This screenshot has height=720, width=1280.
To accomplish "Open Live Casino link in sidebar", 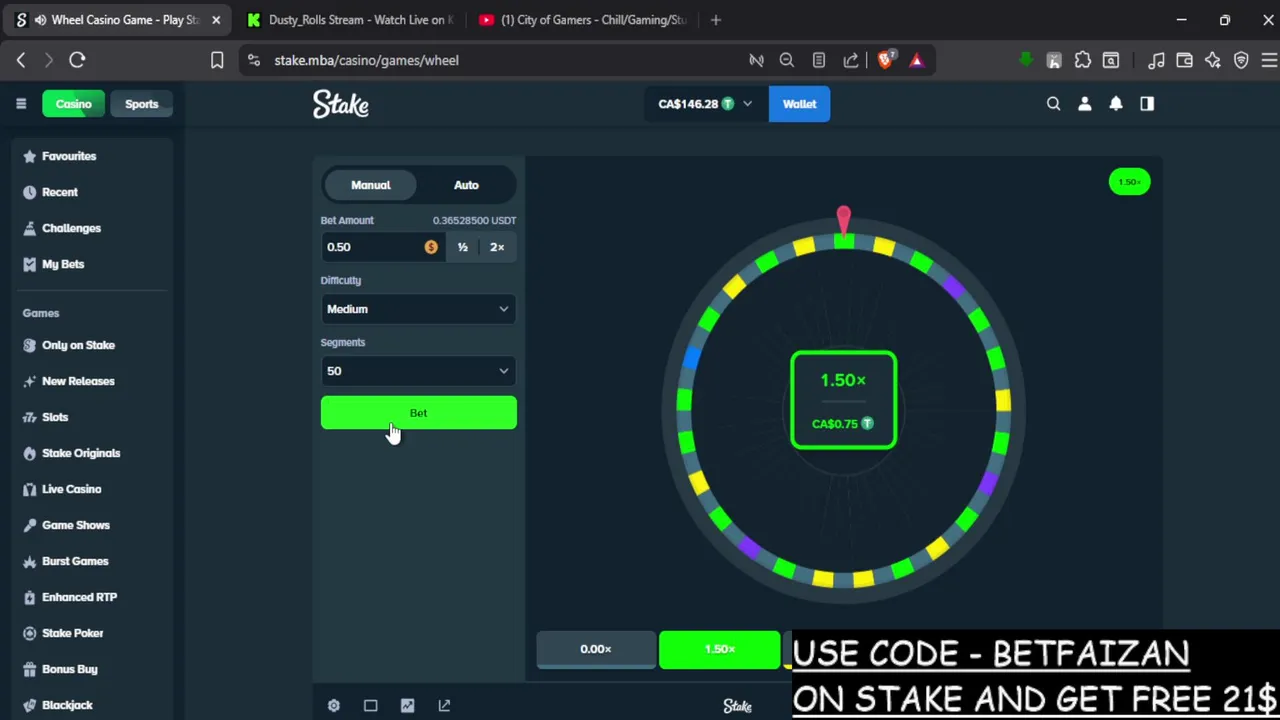I will [x=71, y=489].
